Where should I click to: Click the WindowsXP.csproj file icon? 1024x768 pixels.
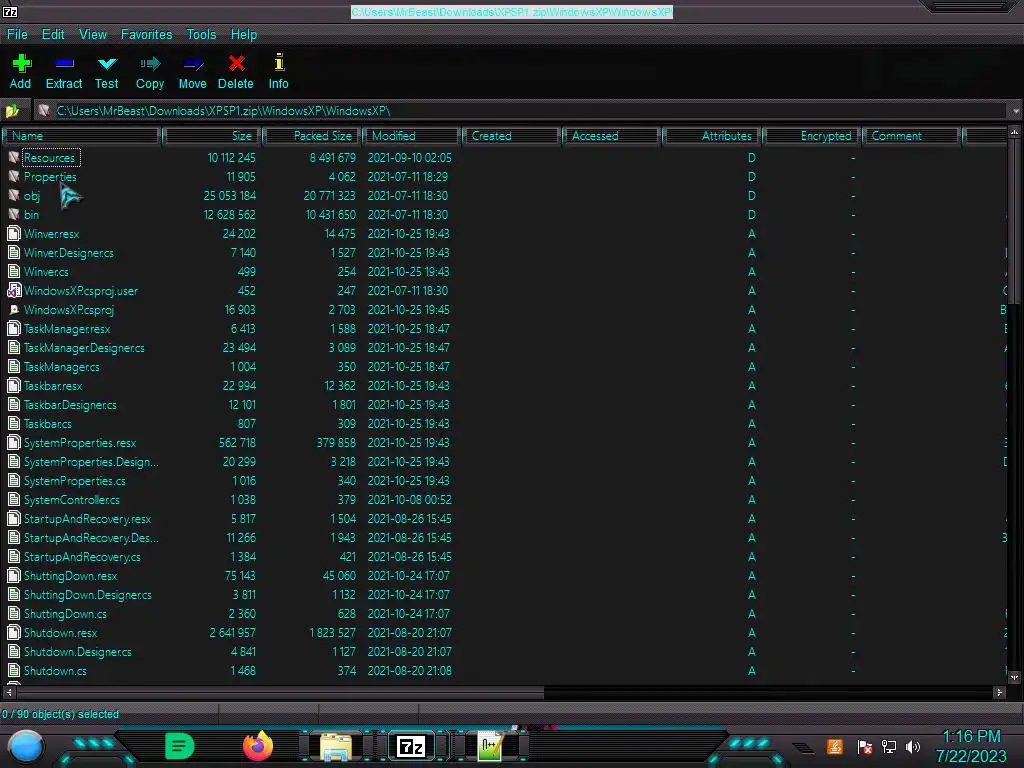[14, 310]
